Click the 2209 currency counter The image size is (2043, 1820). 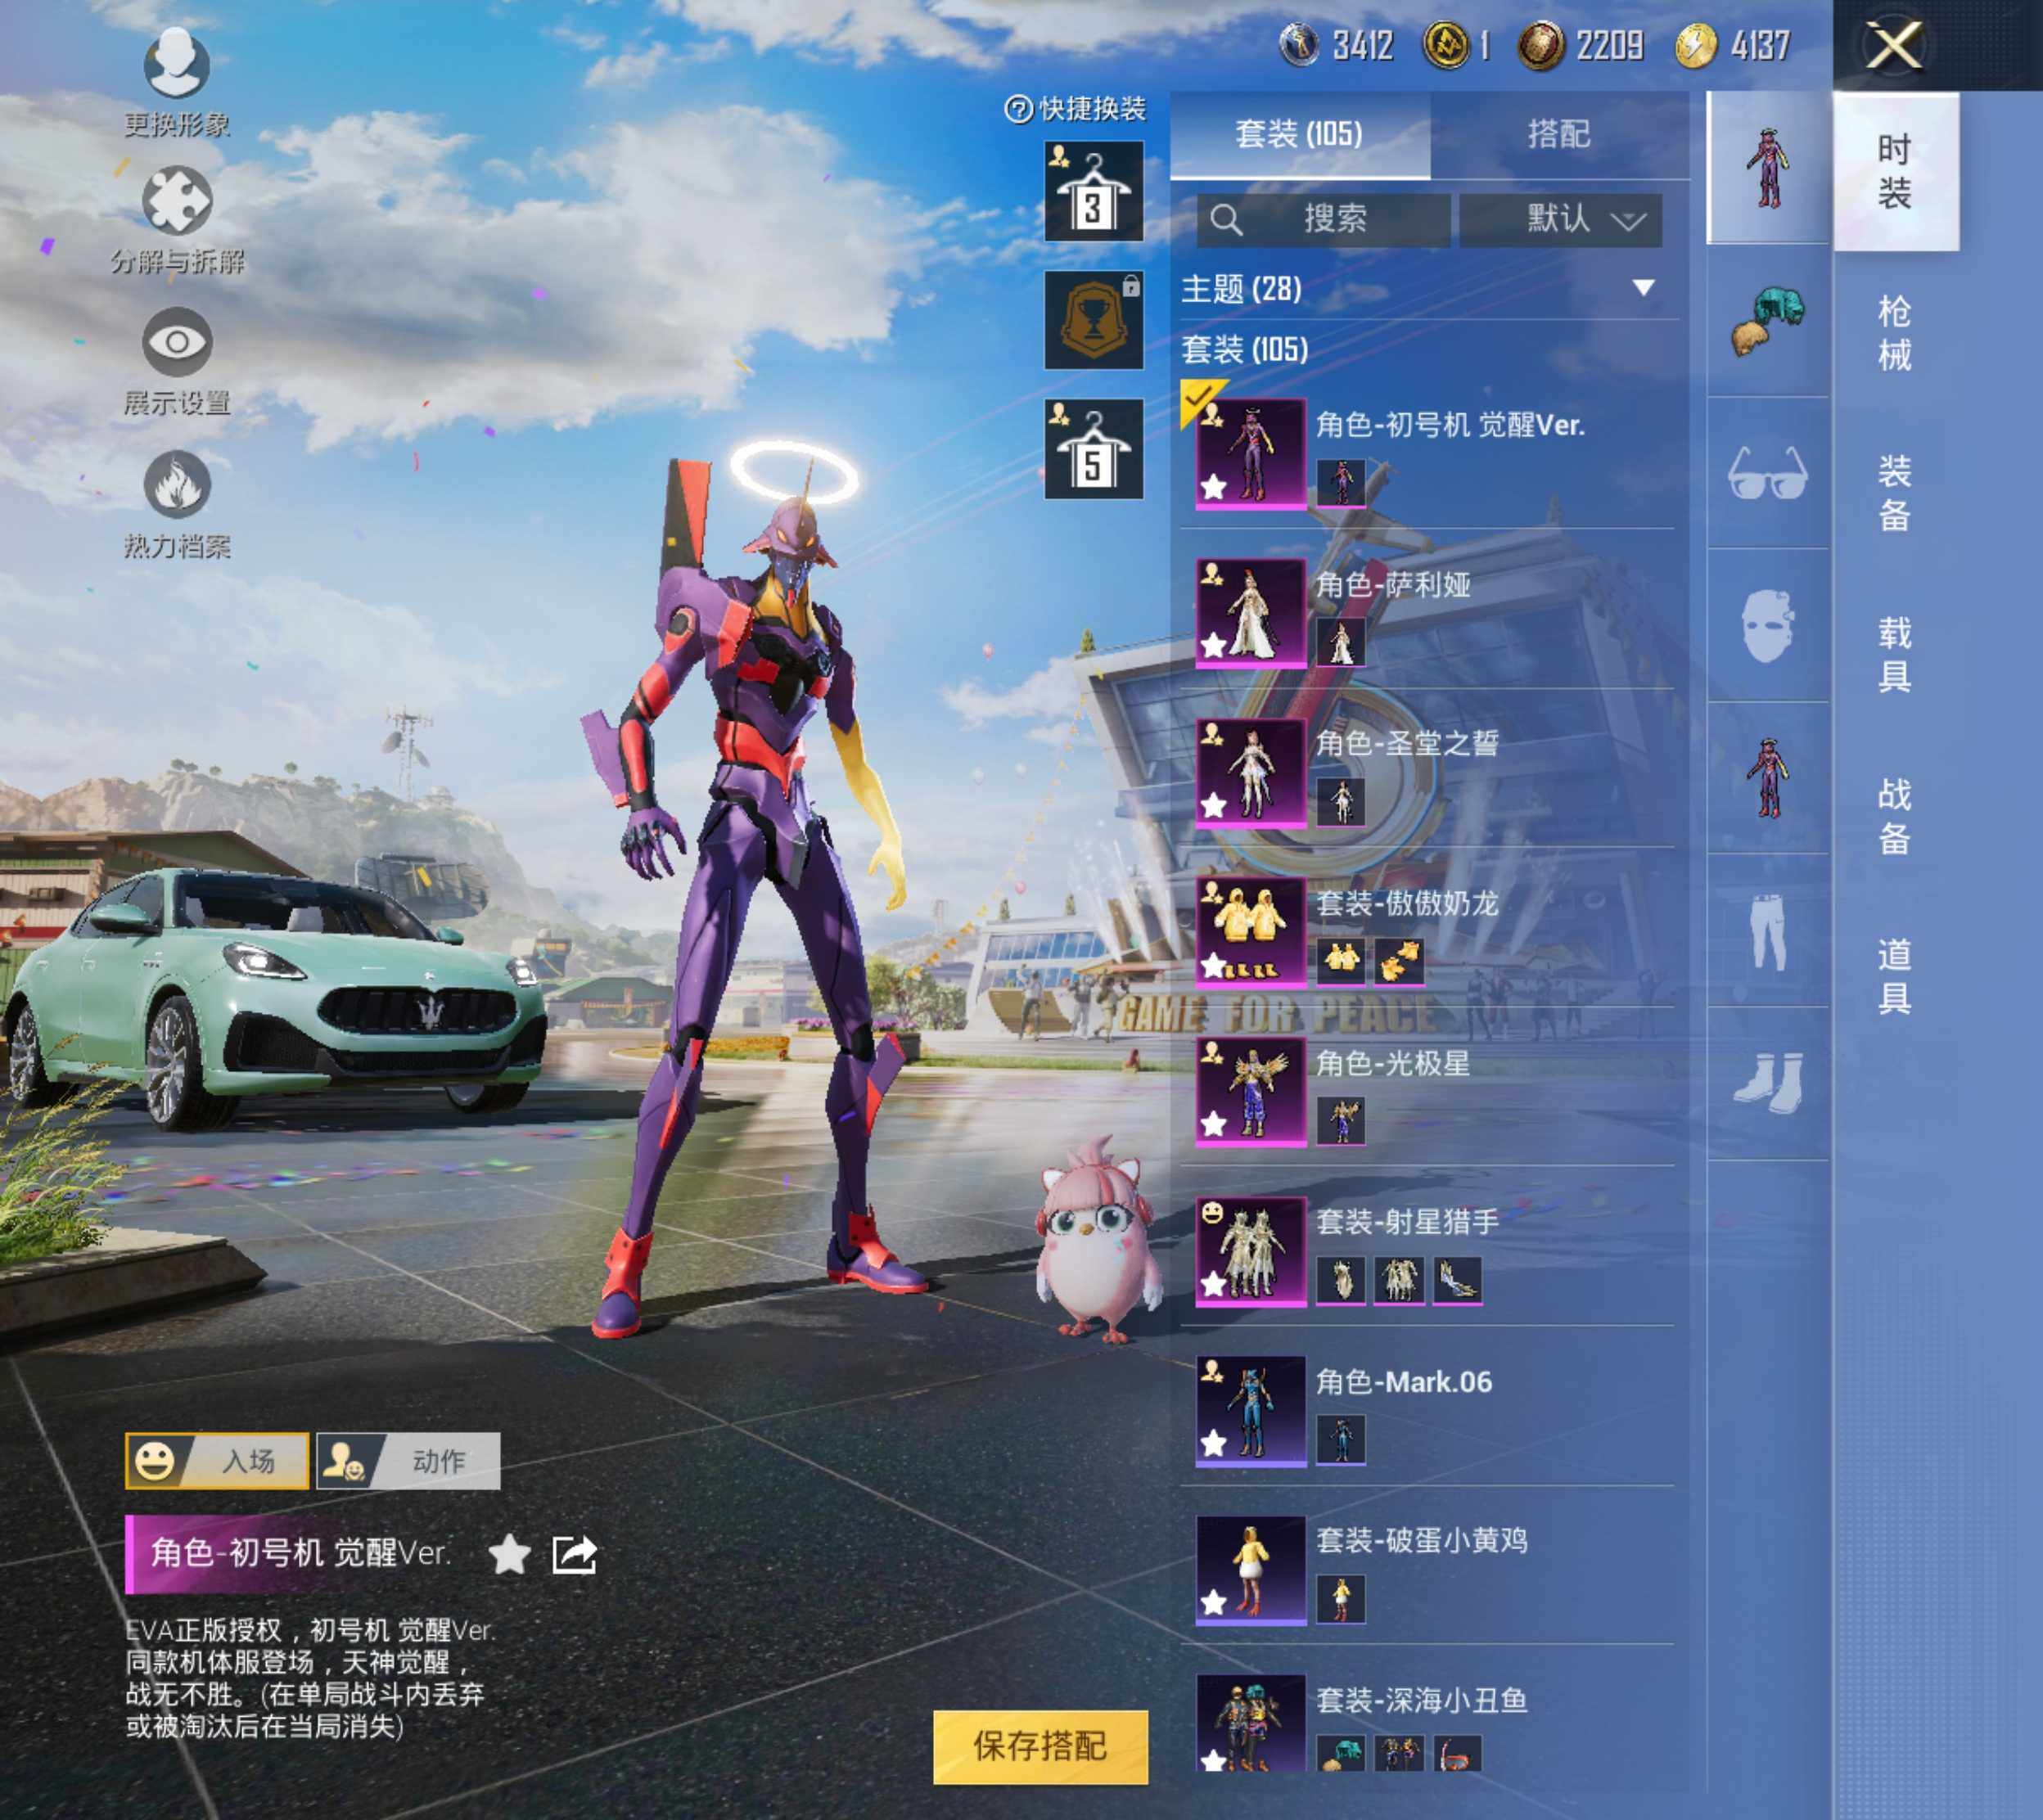point(1581,45)
